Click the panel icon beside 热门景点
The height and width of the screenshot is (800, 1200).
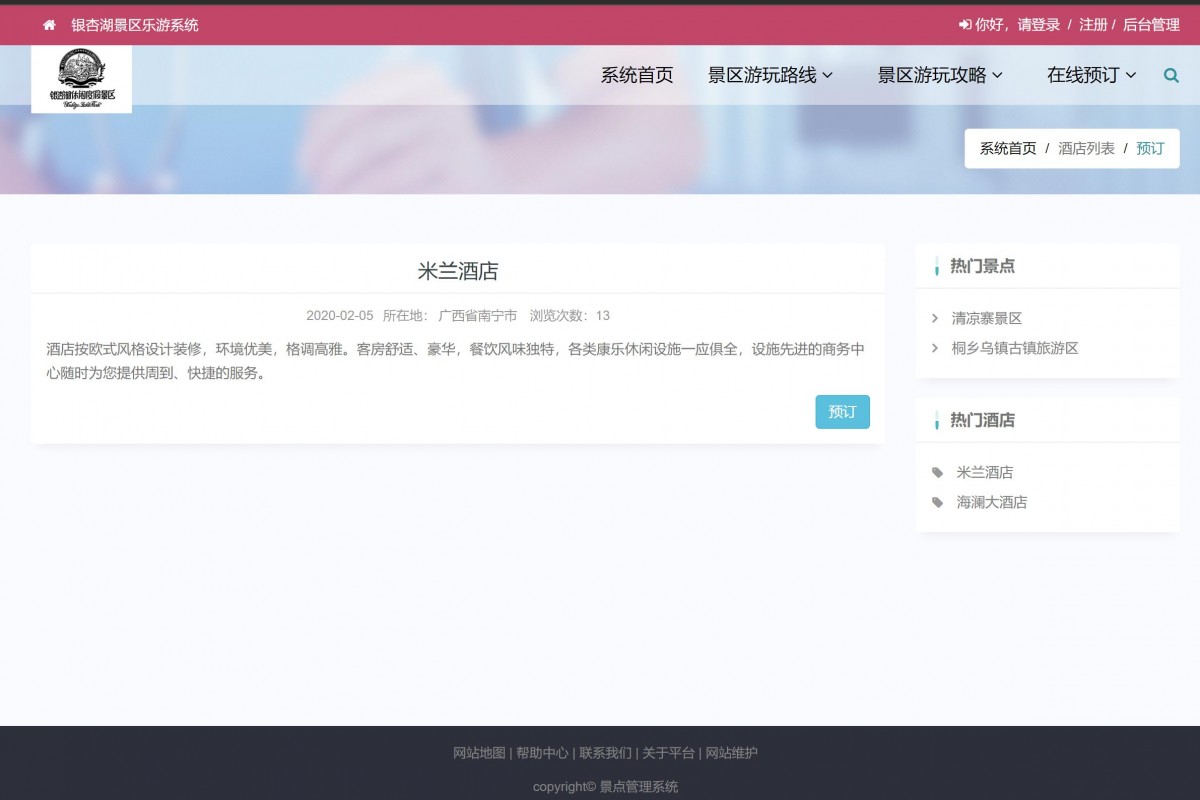point(936,266)
